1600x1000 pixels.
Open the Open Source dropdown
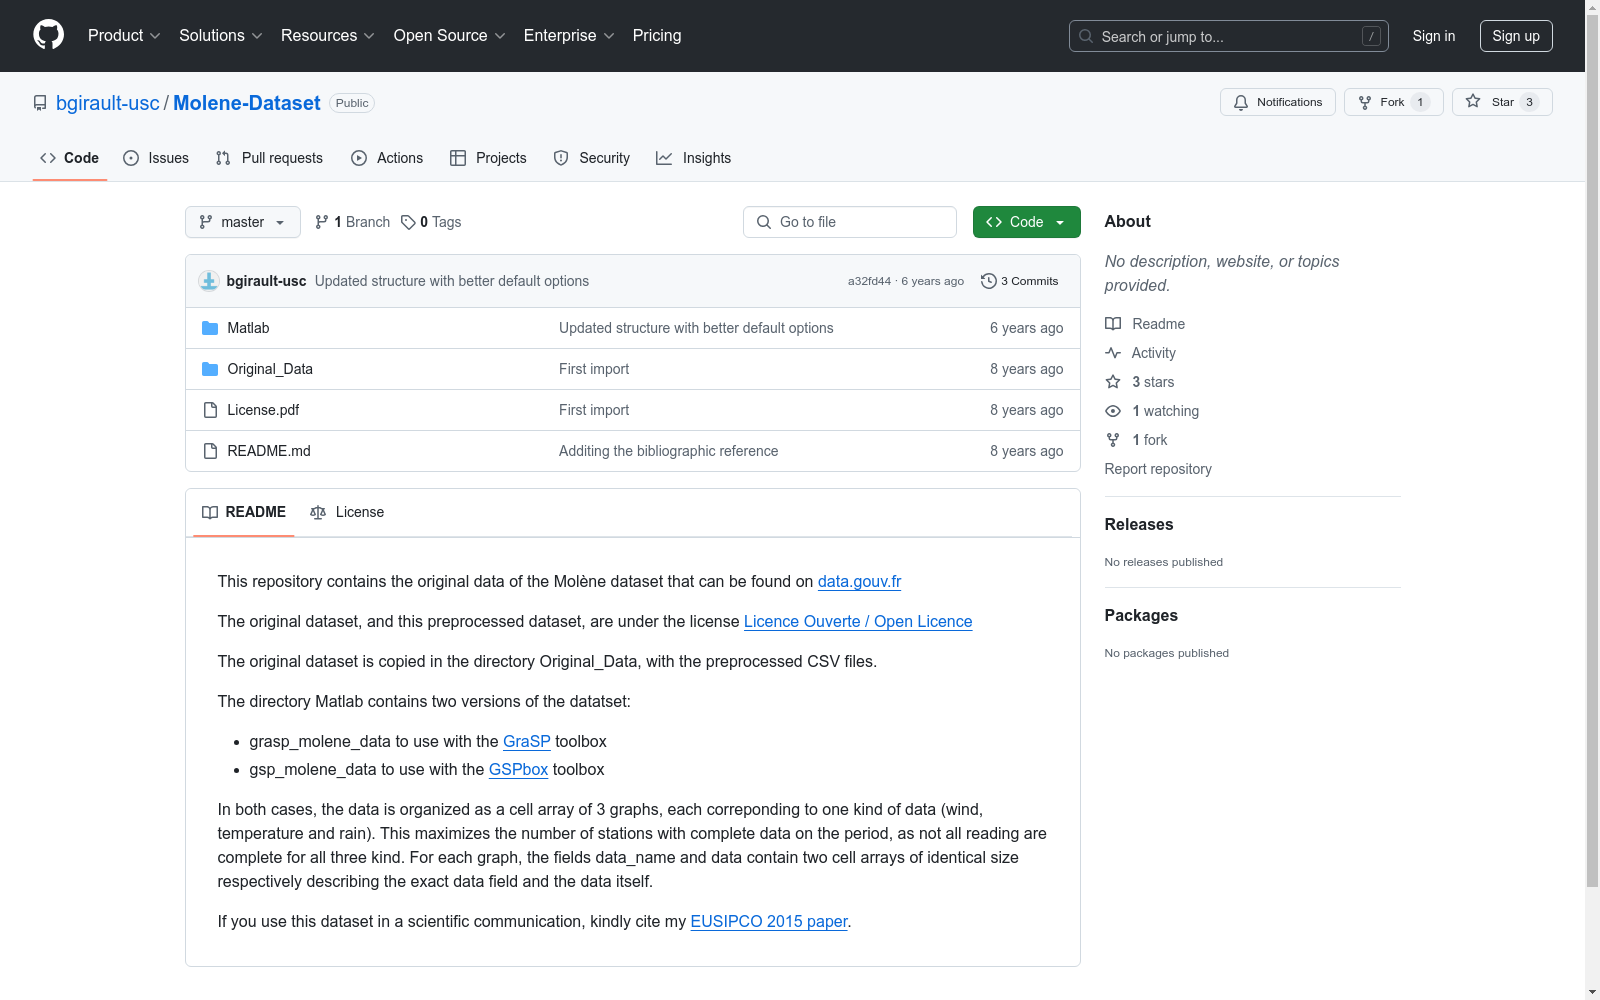[450, 36]
